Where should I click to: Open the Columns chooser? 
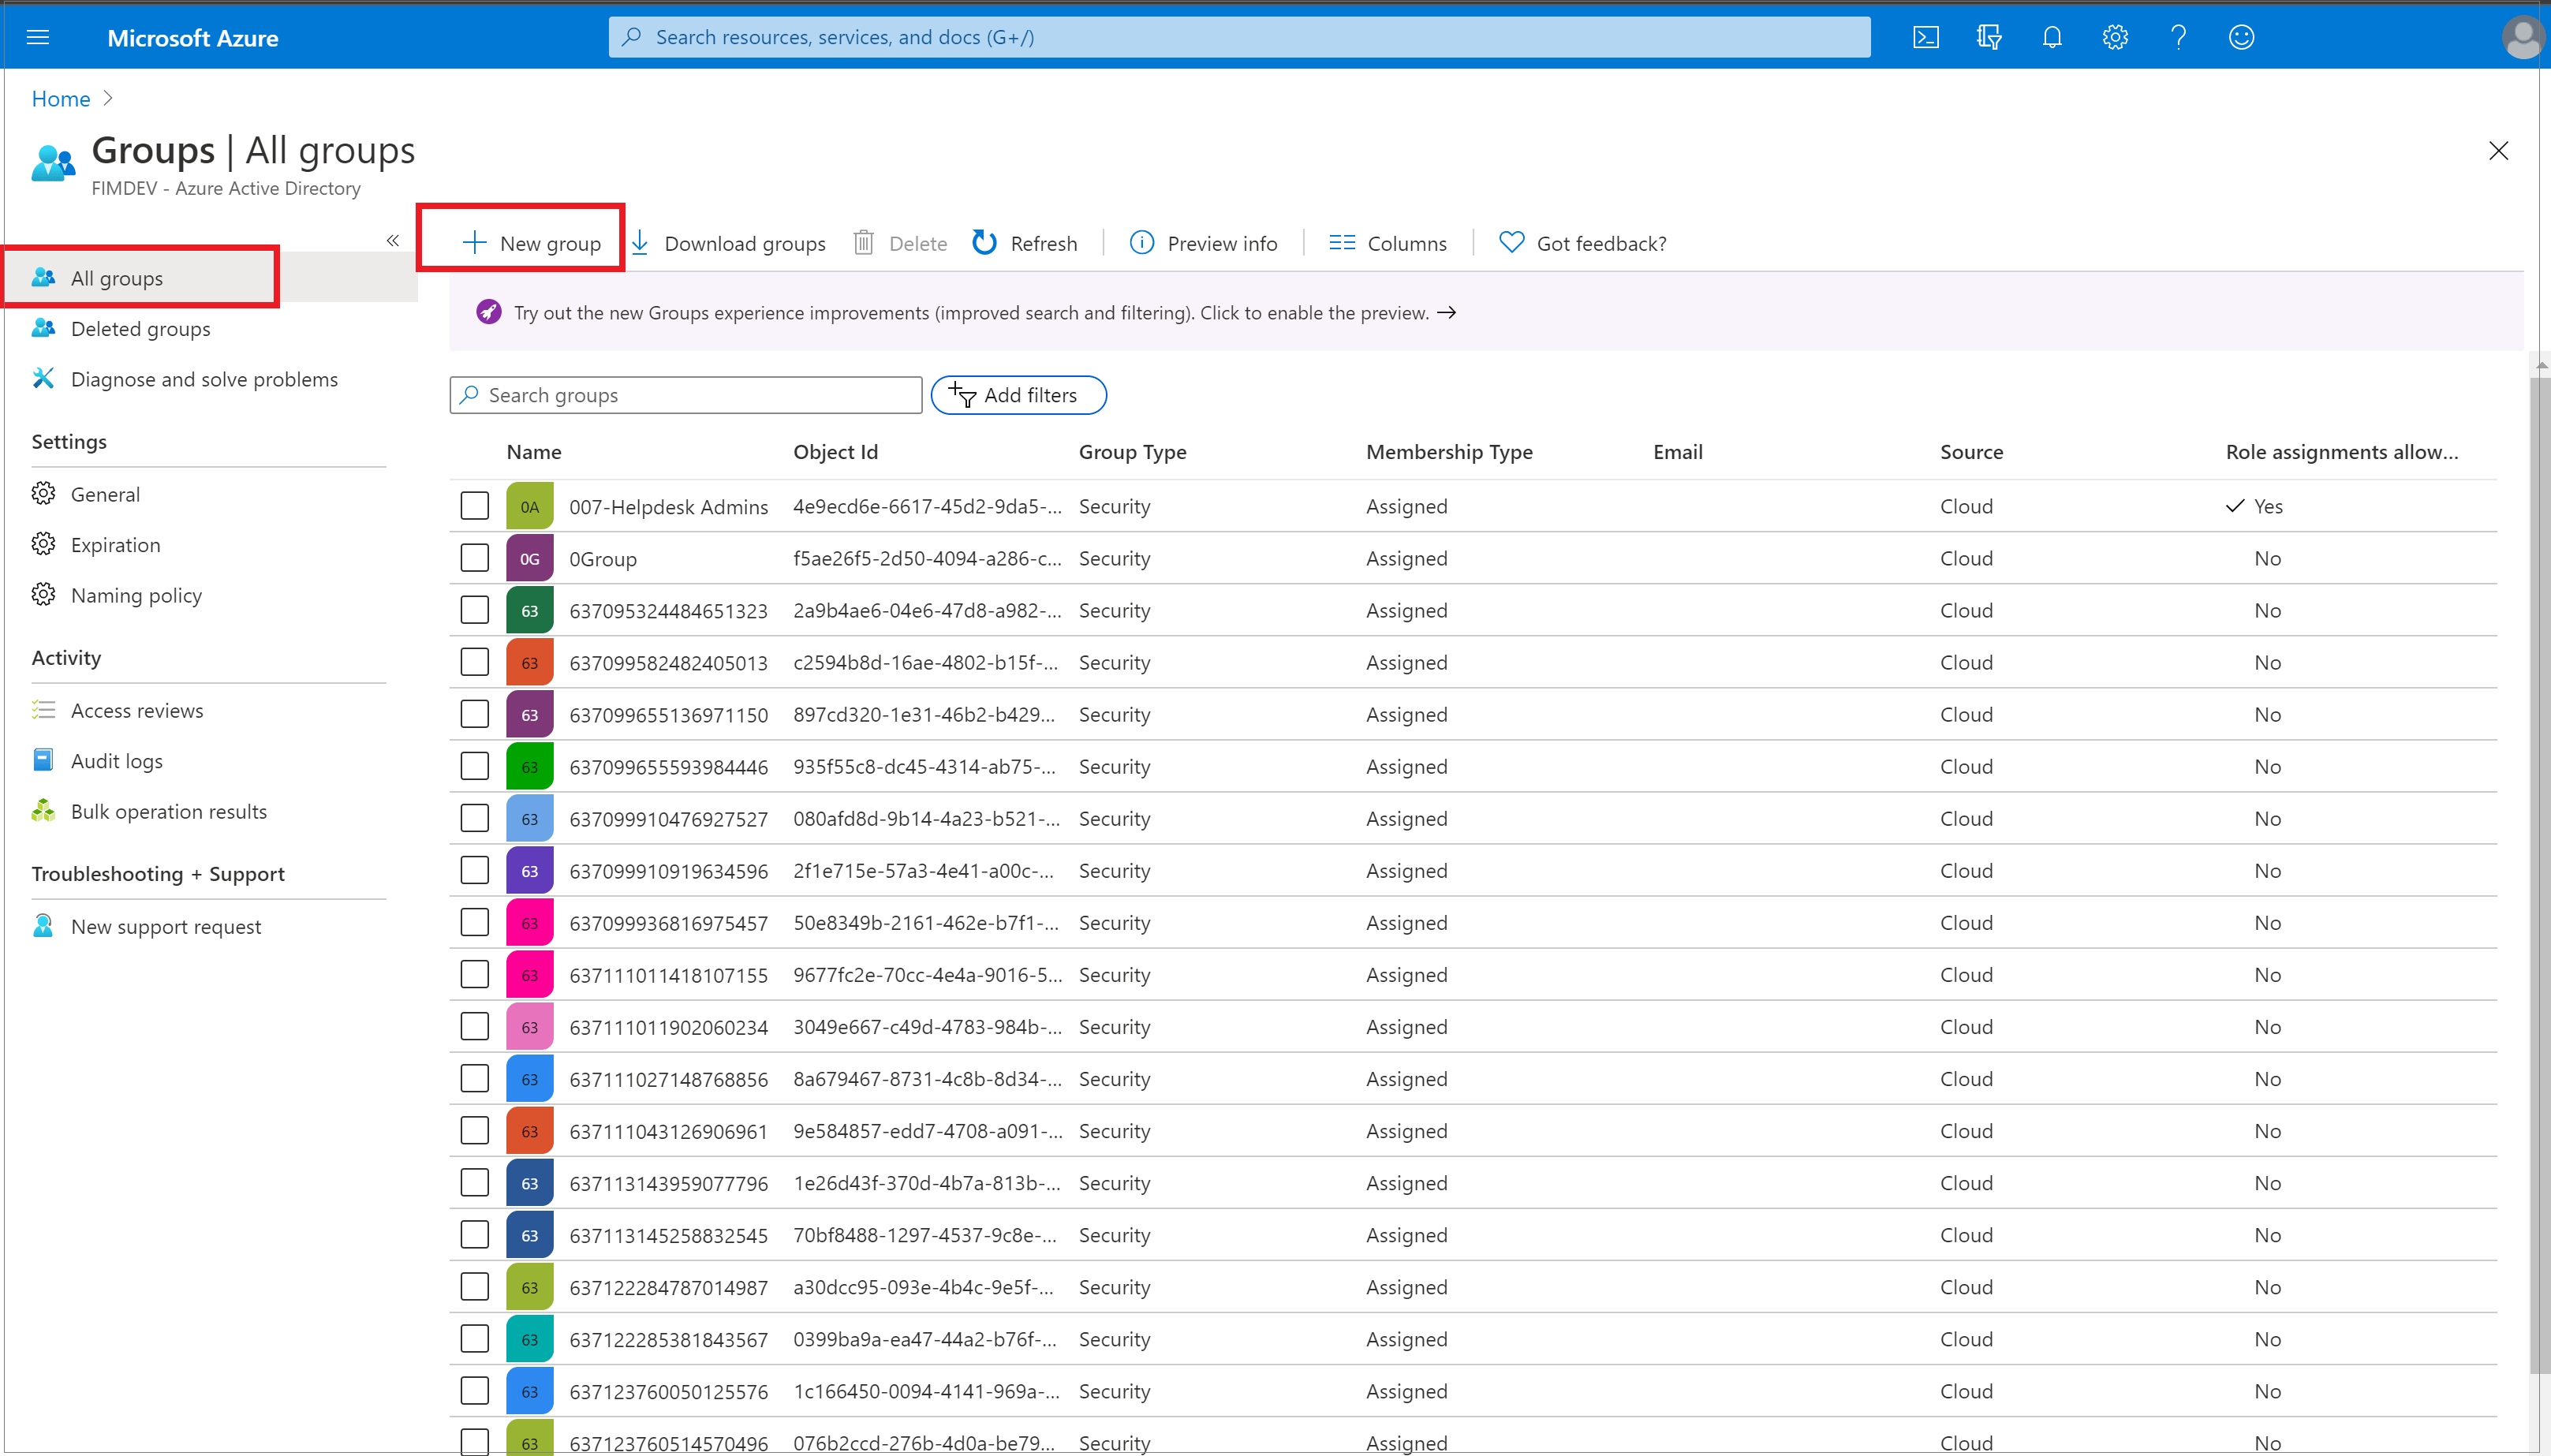(1387, 243)
